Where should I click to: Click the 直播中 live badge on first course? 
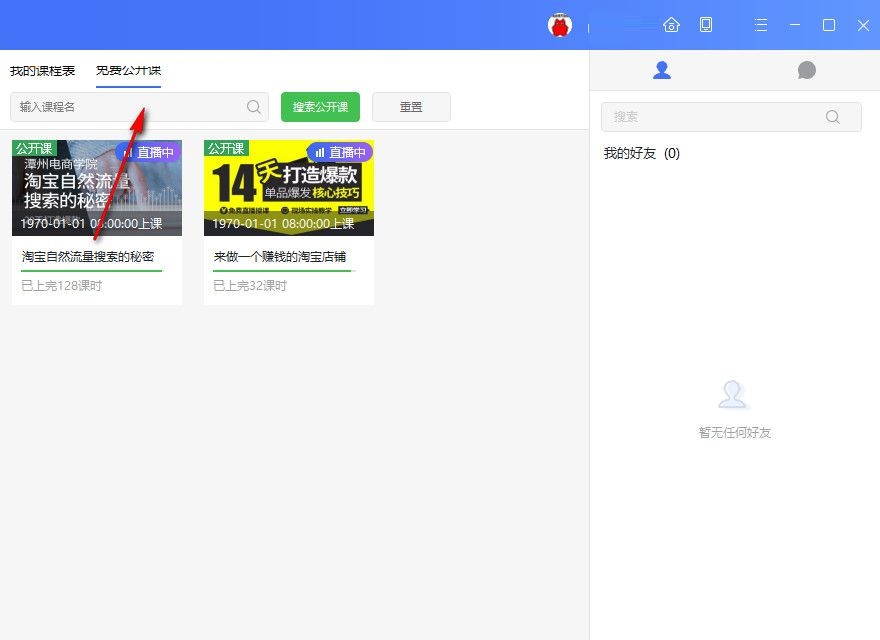point(147,152)
